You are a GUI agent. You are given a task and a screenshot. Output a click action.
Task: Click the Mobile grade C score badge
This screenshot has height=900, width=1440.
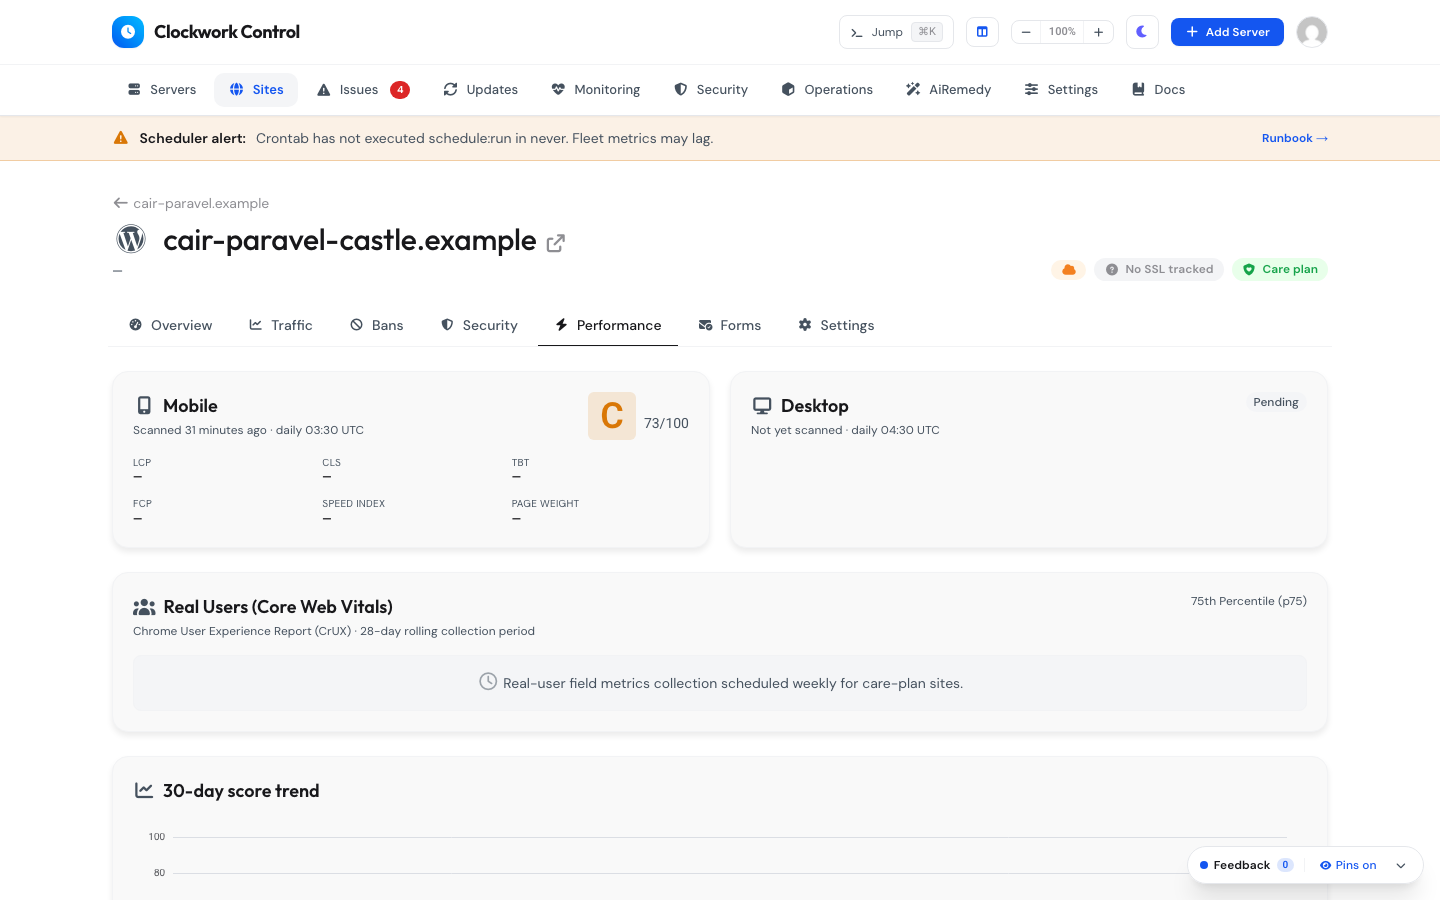pos(612,415)
